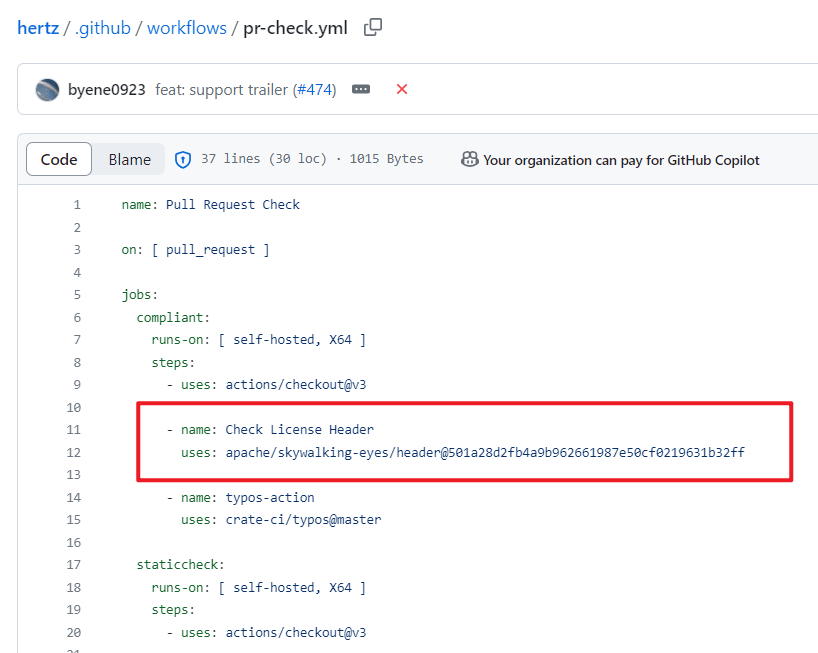Open the 'feat: support trailer' commit message
Viewport: 818px width, 653px height.
pos(221,90)
